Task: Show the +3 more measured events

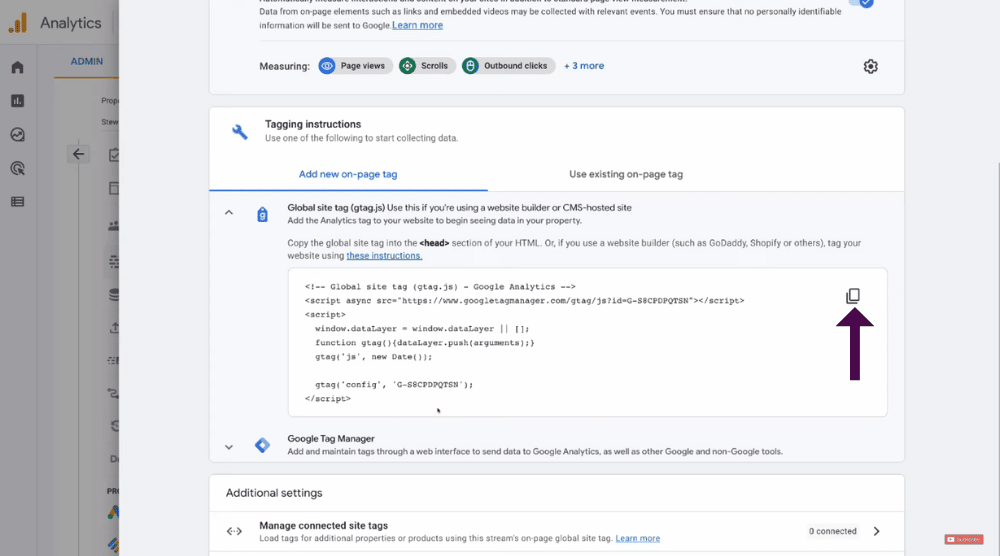Action: [584, 66]
